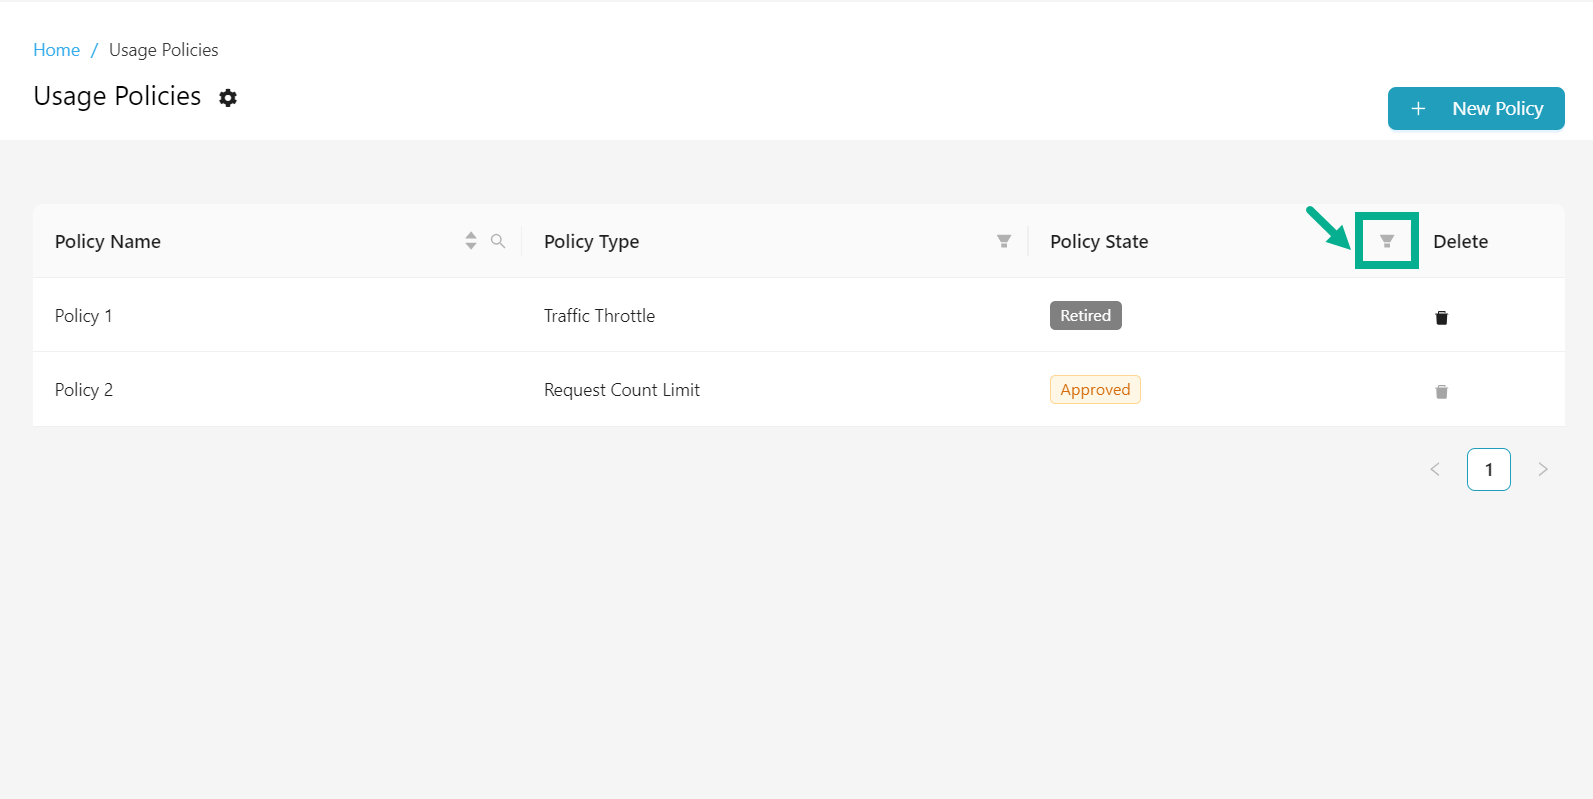Viewport: 1593px width, 799px height.
Task: Open search for Policy Name column
Action: (498, 241)
